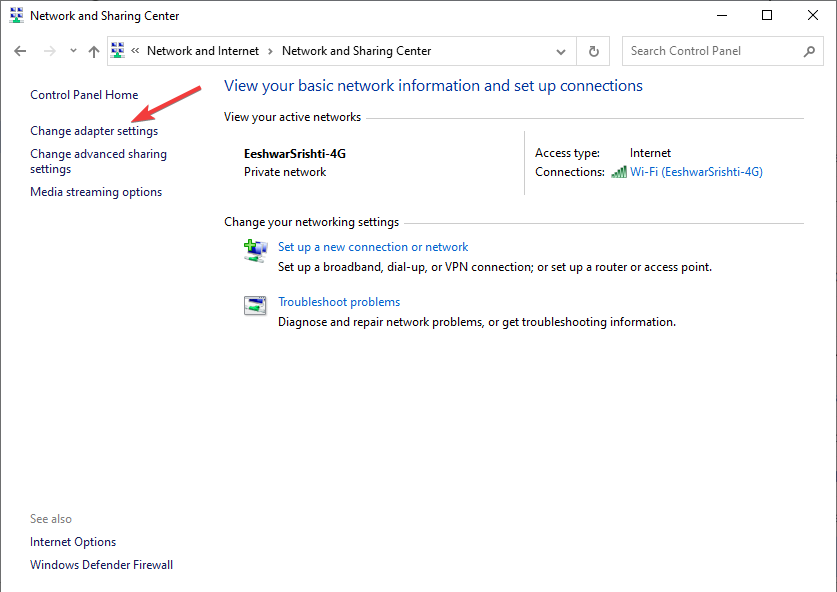The width and height of the screenshot is (837, 592).
Task: Select Network and Sharing Center breadcrumb
Action: click(x=357, y=51)
